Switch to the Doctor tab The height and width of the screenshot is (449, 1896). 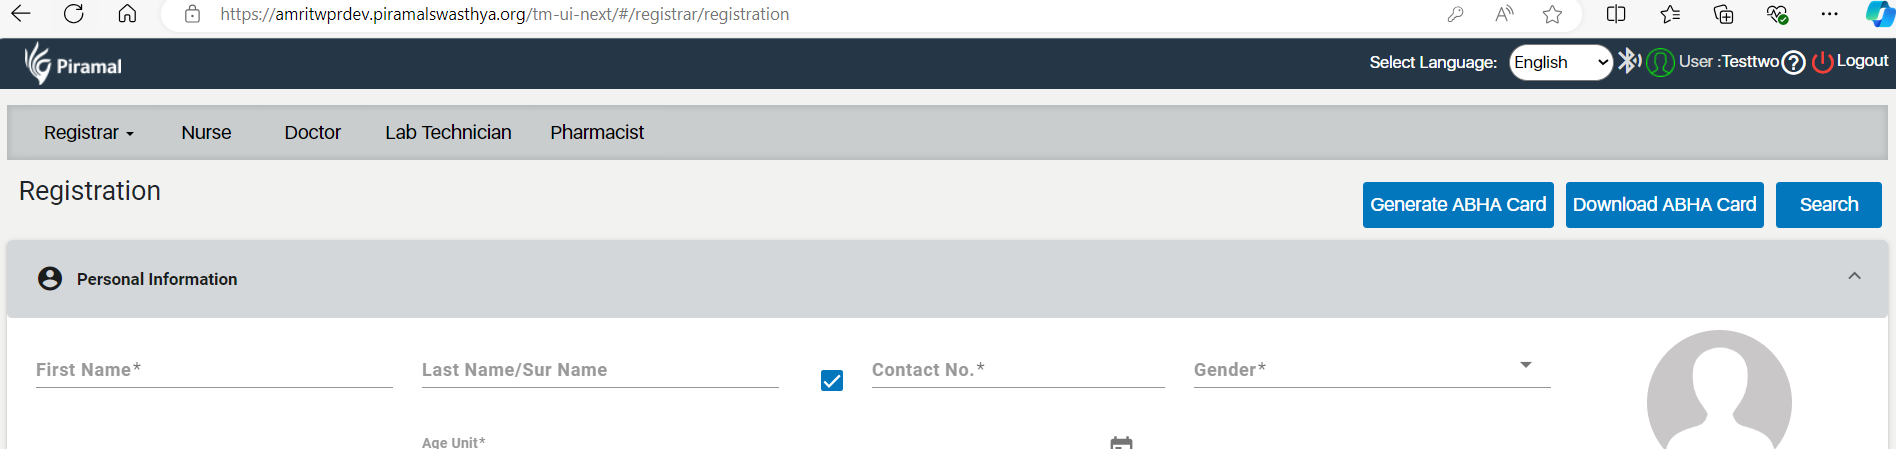pyautogui.click(x=312, y=132)
